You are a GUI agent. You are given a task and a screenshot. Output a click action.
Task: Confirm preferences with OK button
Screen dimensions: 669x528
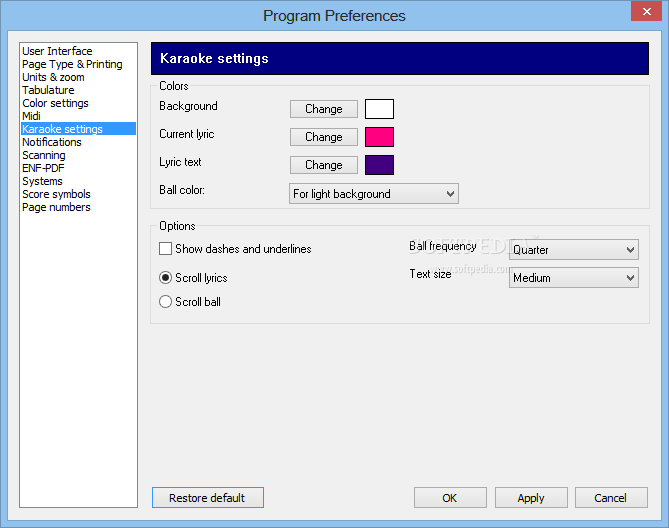point(450,498)
